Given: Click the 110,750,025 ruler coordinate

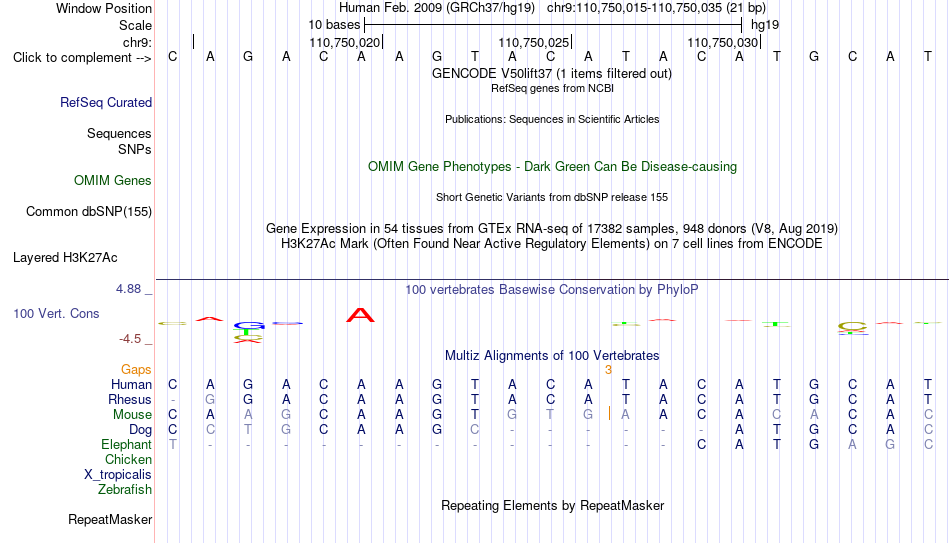Looking at the screenshot, I should click(534, 42).
